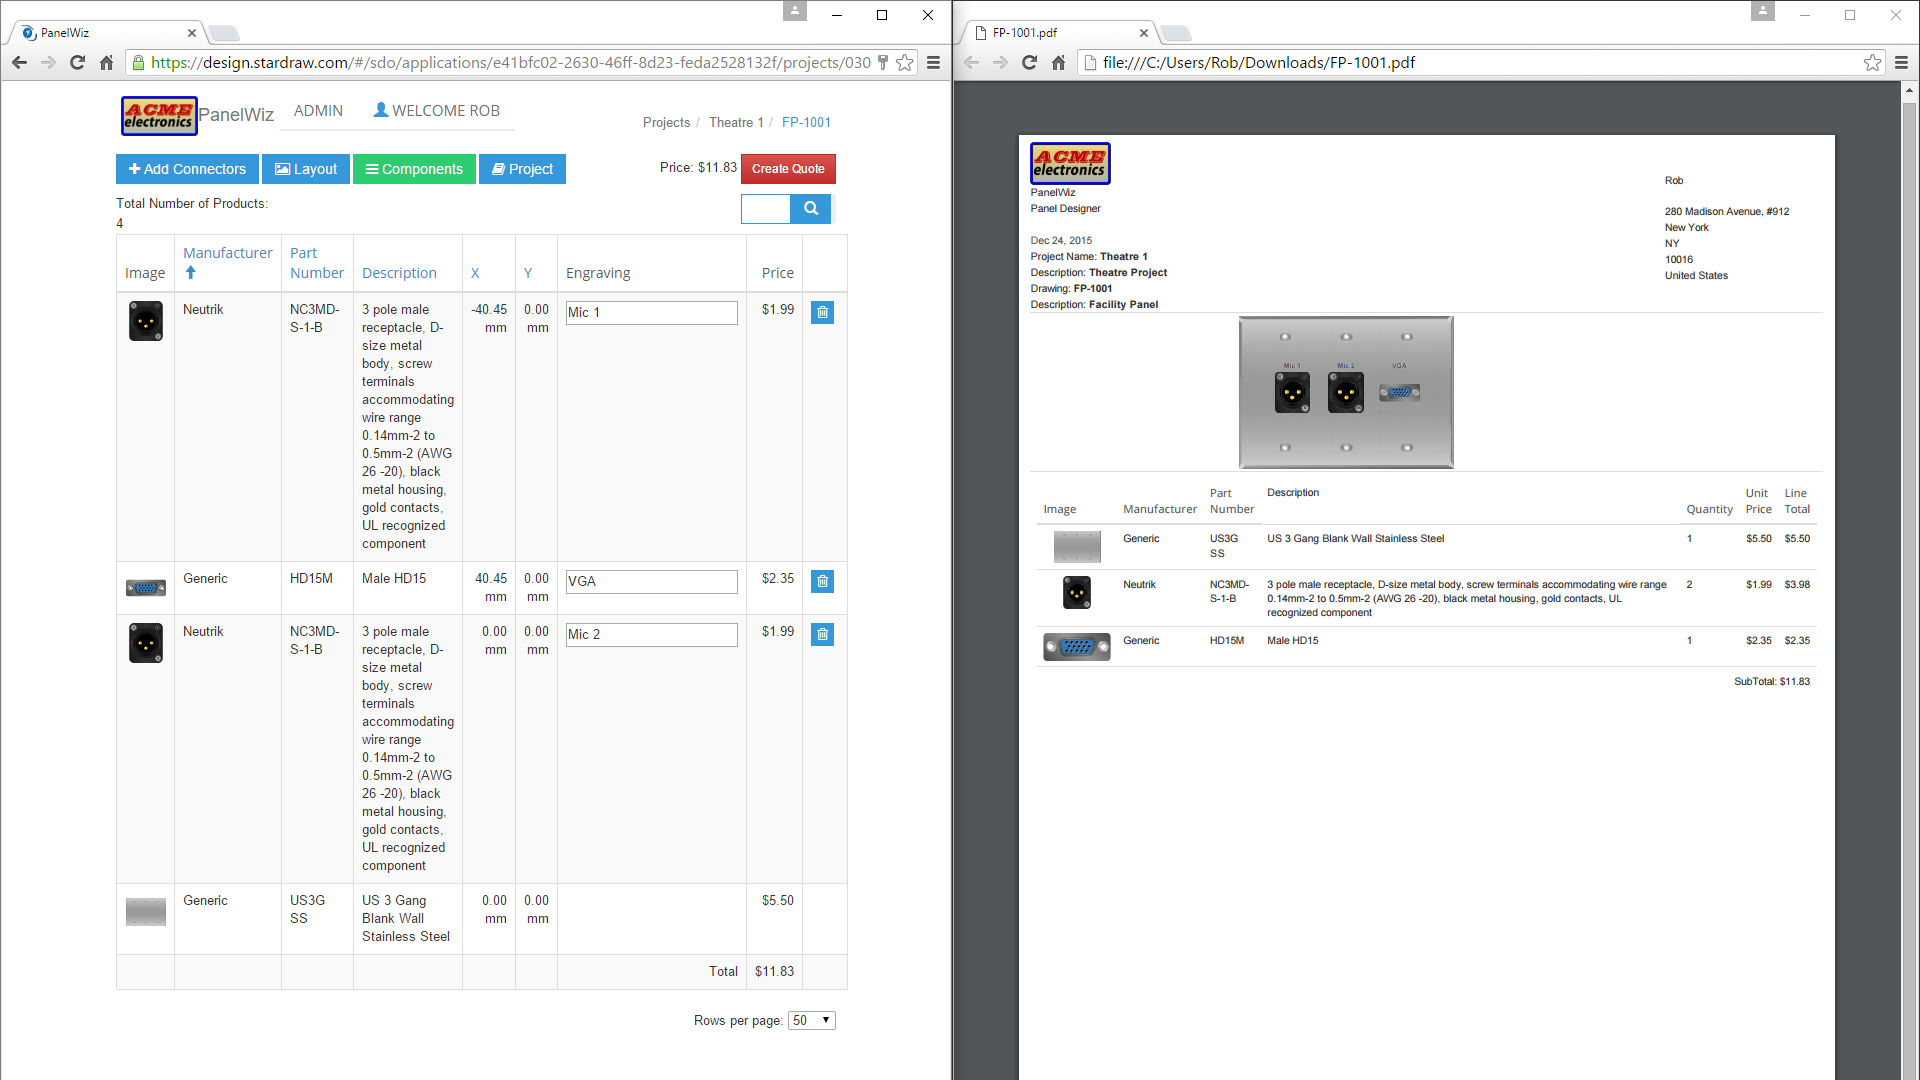Click the PDF vertical scrollbar
Viewport: 1920px width, 1080px height.
(x=1909, y=580)
